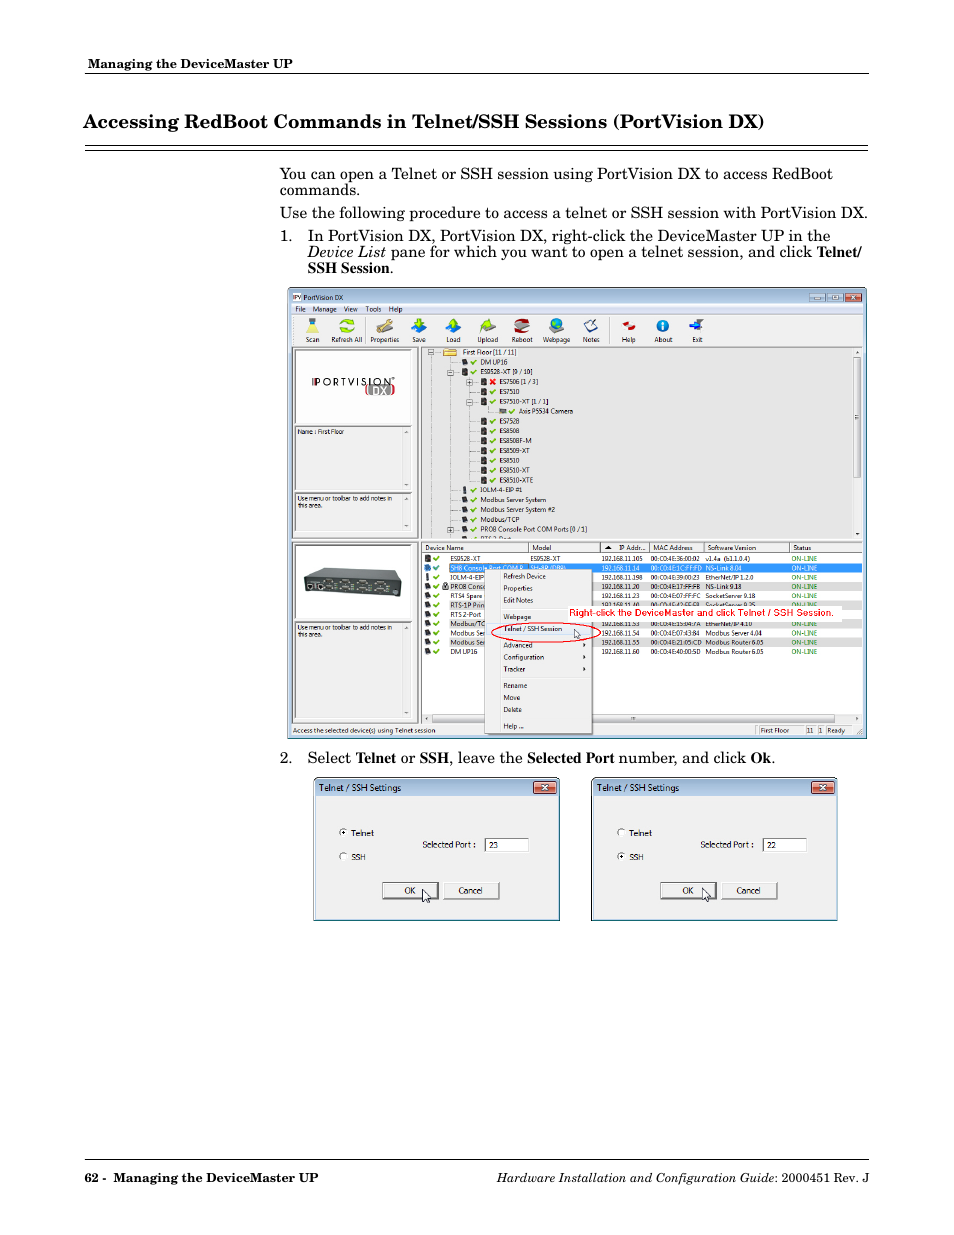Open the File menu
The image size is (954, 1235).
click(x=300, y=310)
